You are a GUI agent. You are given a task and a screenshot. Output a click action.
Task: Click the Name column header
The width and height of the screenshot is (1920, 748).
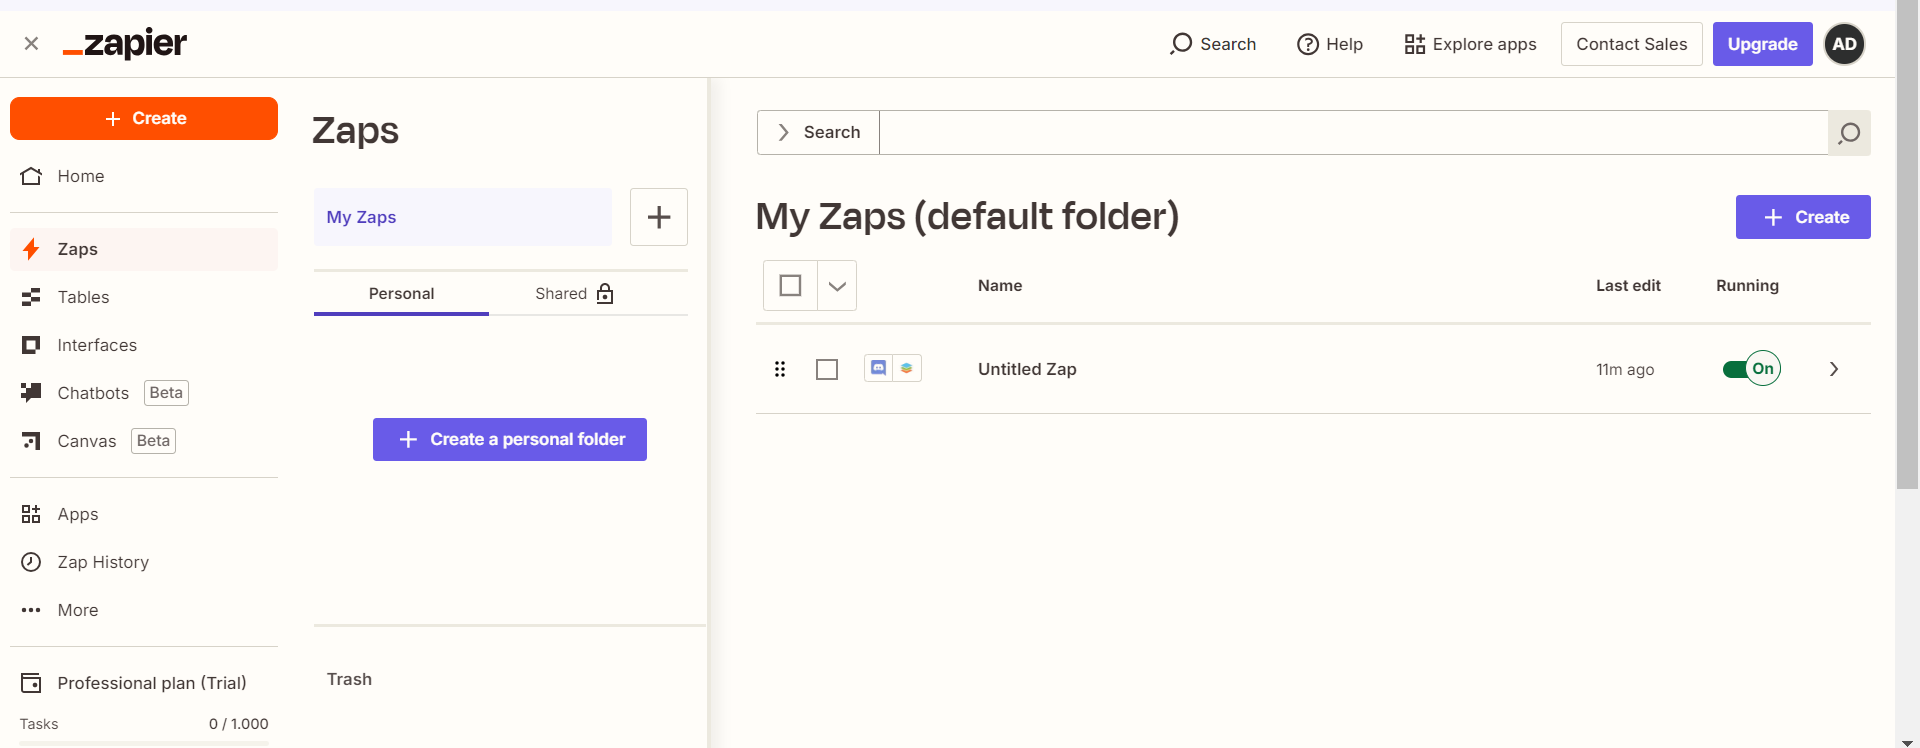[x=1000, y=286]
